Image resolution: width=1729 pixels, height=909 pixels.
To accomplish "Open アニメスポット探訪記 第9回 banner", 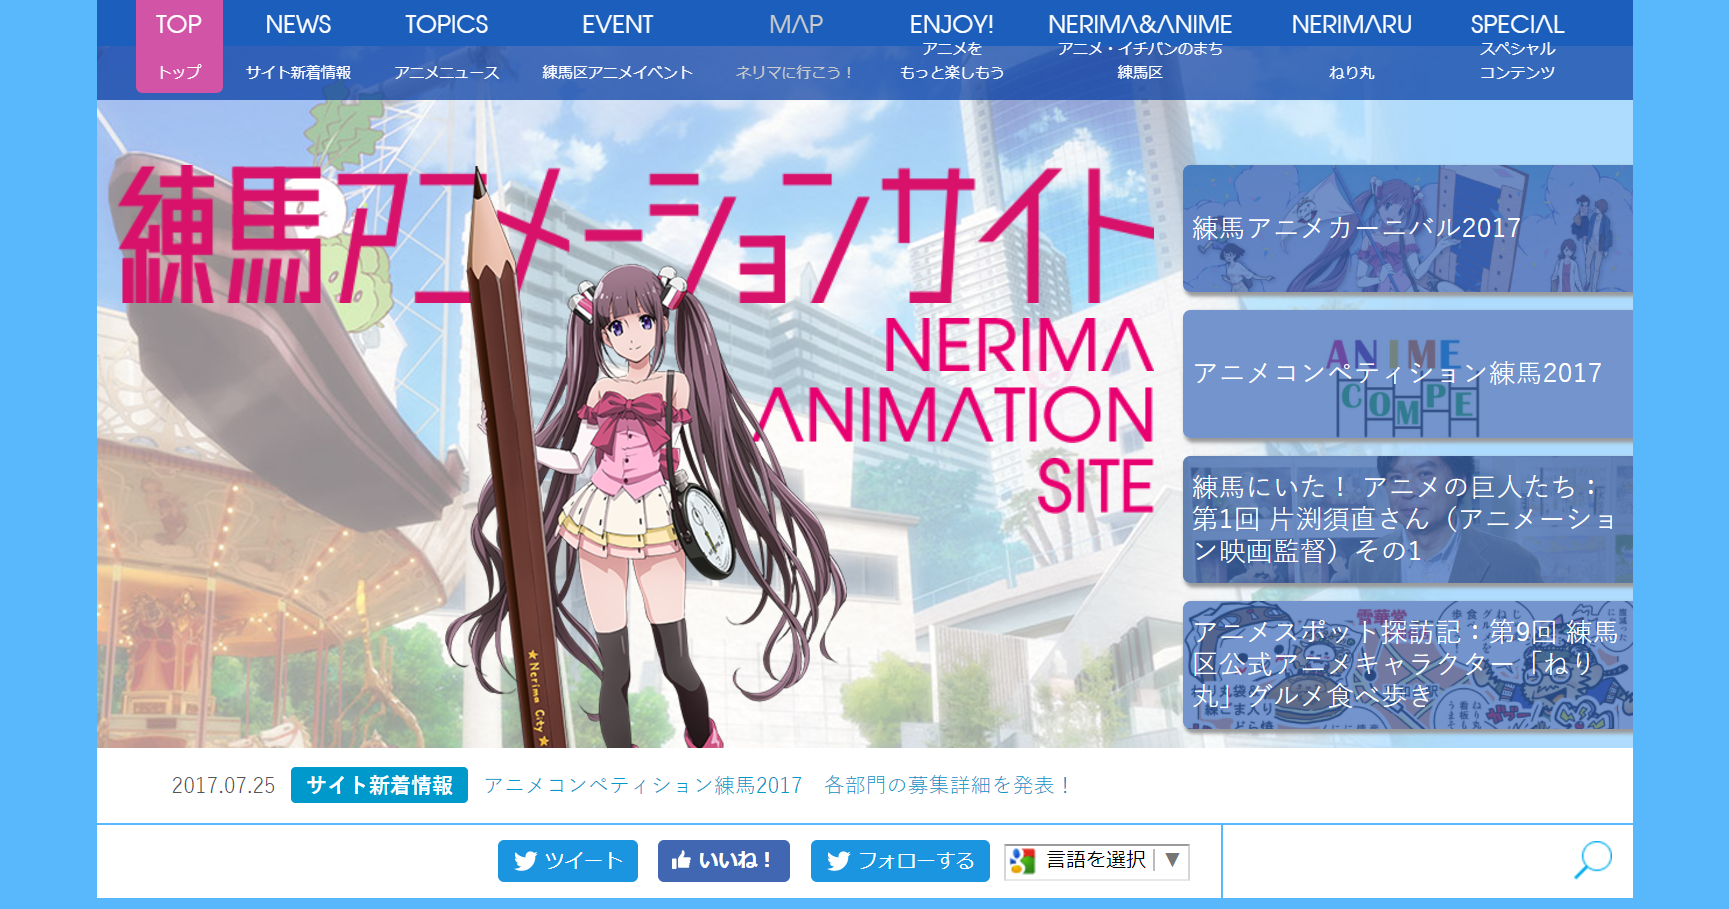I will pyautogui.click(x=1408, y=665).
